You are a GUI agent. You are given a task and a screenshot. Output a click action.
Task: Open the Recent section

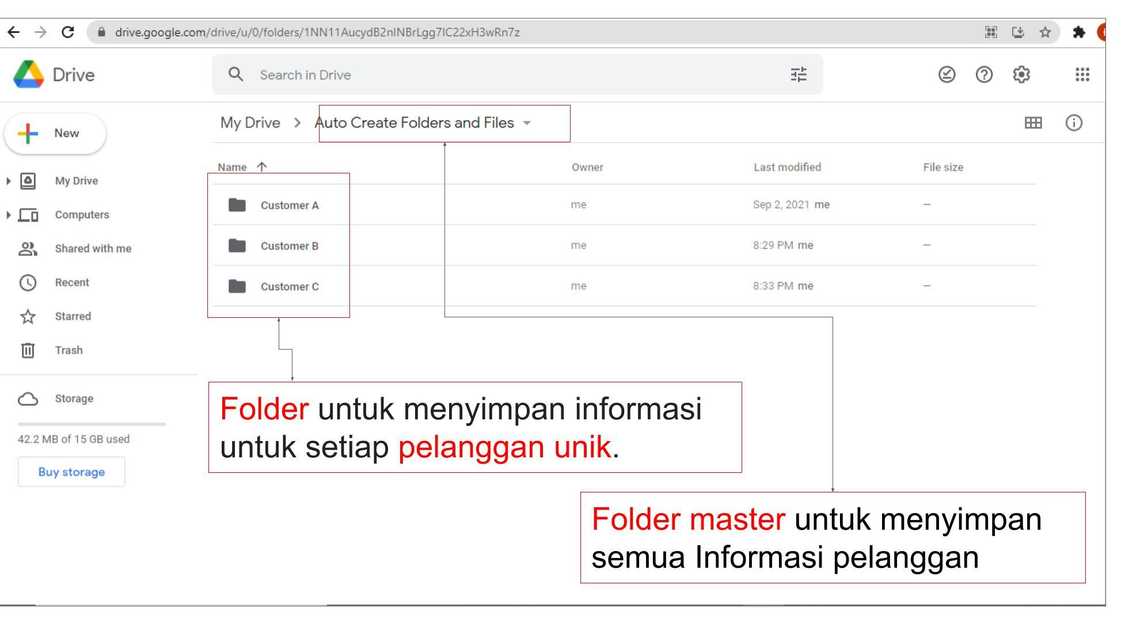[x=71, y=283]
